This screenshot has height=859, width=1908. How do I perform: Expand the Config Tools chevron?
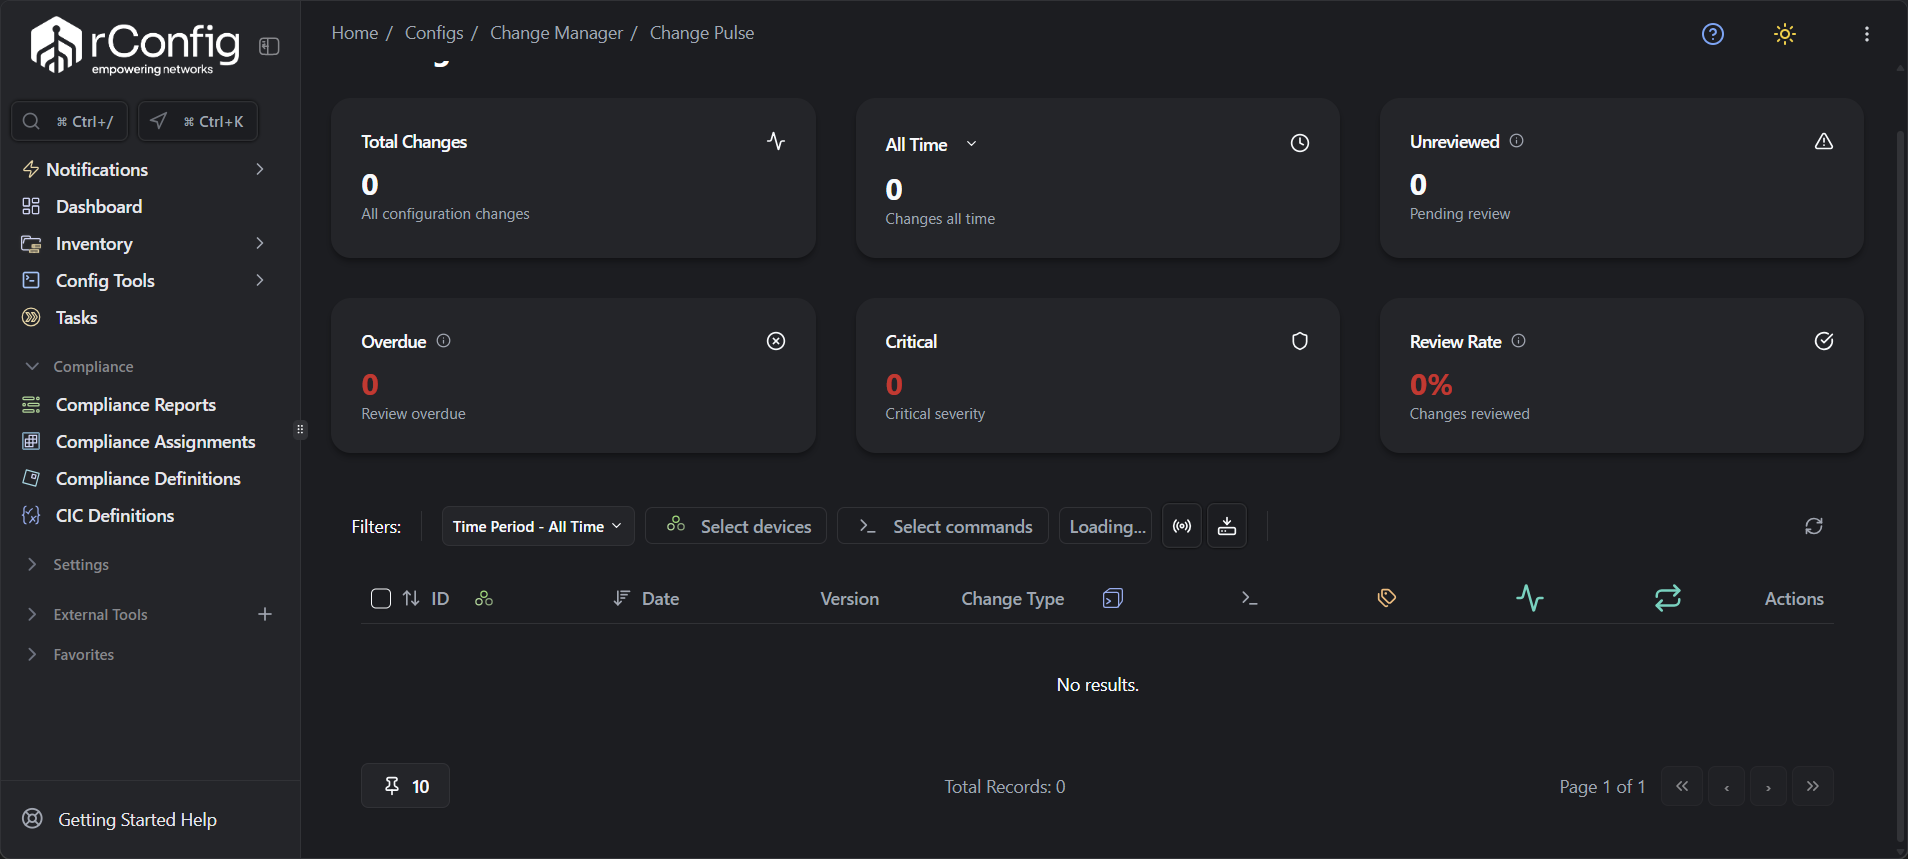tap(260, 280)
